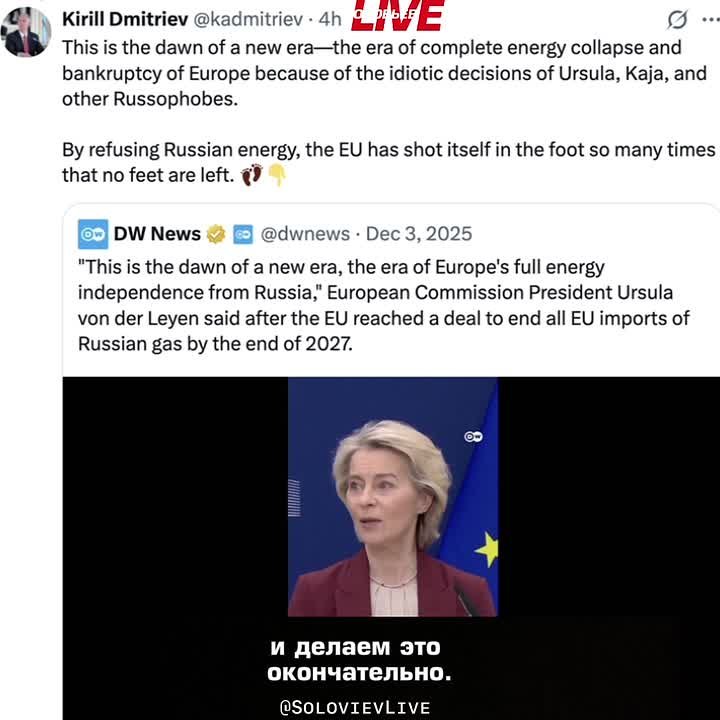The height and width of the screenshot is (720, 720).
Task: Click the gold verified badge beside DW News
Action: tap(216, 234)
